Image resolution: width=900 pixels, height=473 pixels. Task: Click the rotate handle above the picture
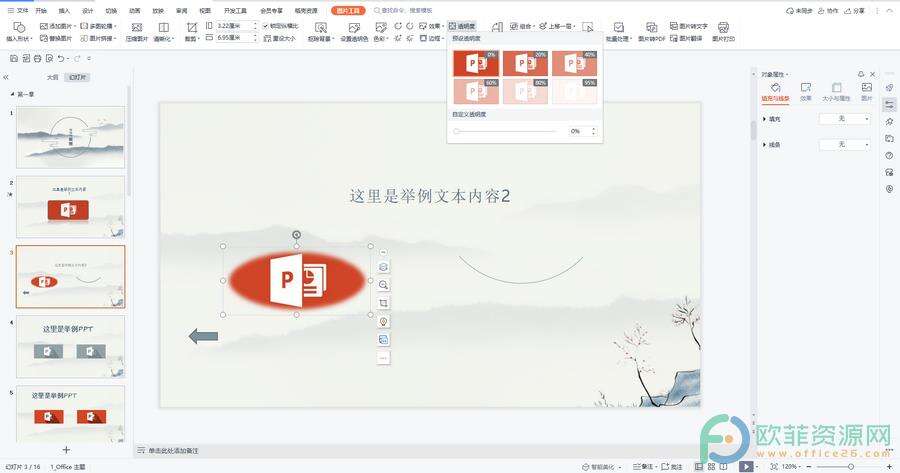(296, 235)
